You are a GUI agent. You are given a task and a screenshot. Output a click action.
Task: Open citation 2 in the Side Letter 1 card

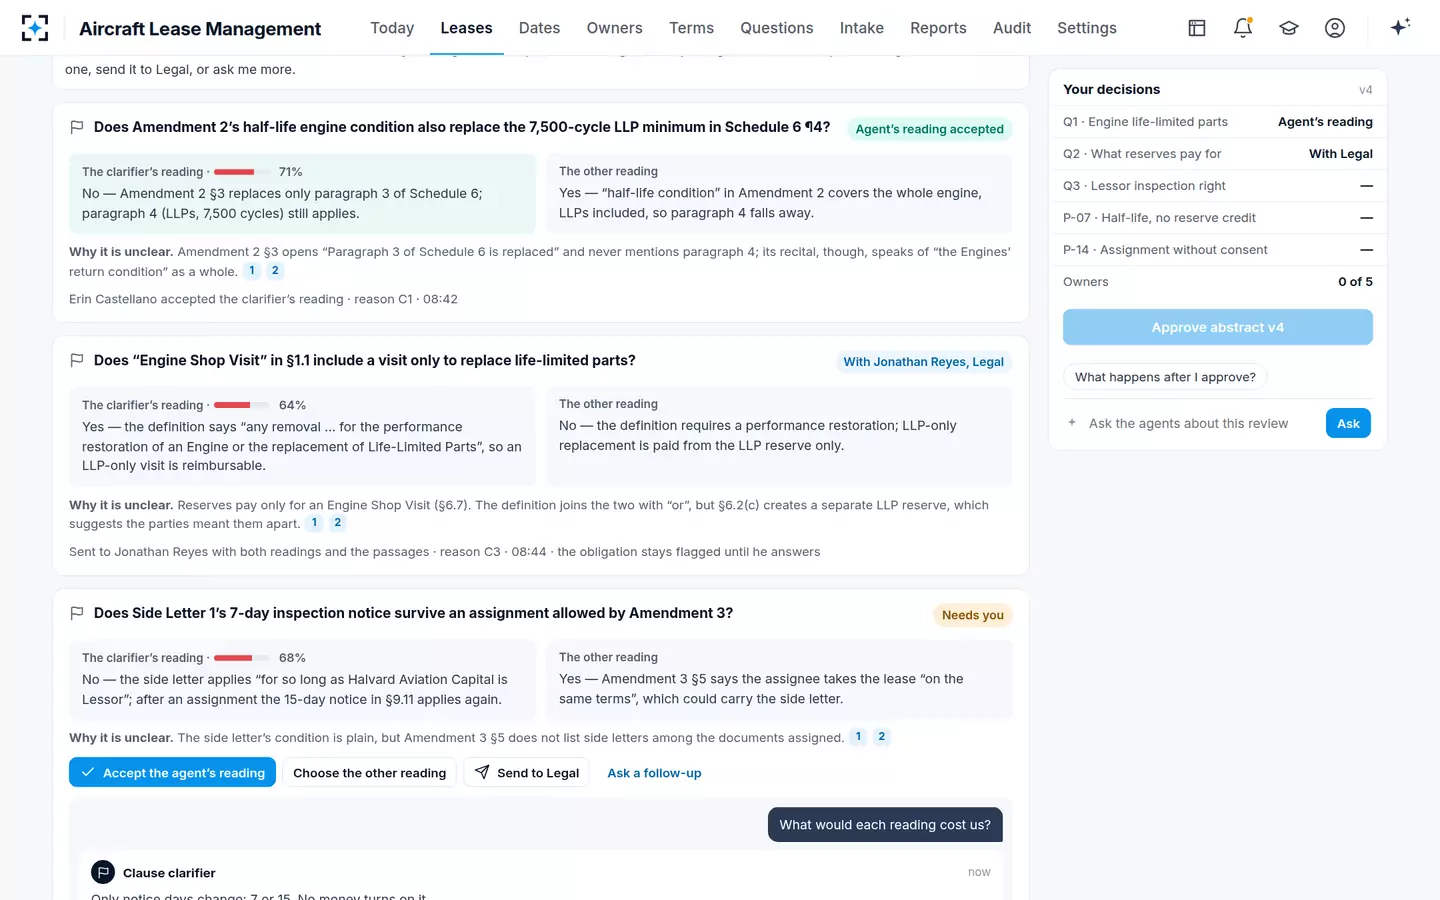click(x=881, y=737)
